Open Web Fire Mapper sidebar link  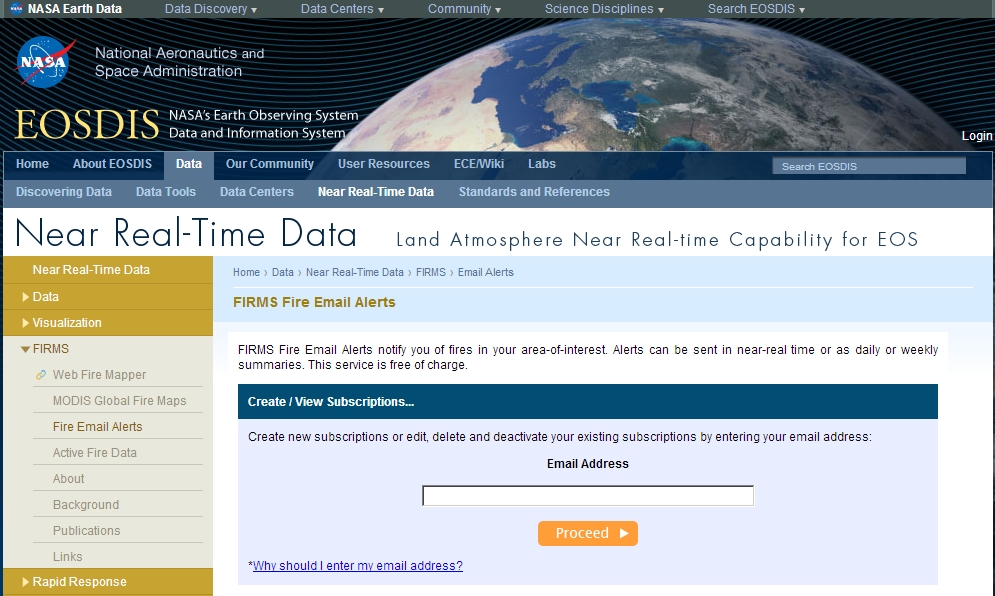(99, 374)
